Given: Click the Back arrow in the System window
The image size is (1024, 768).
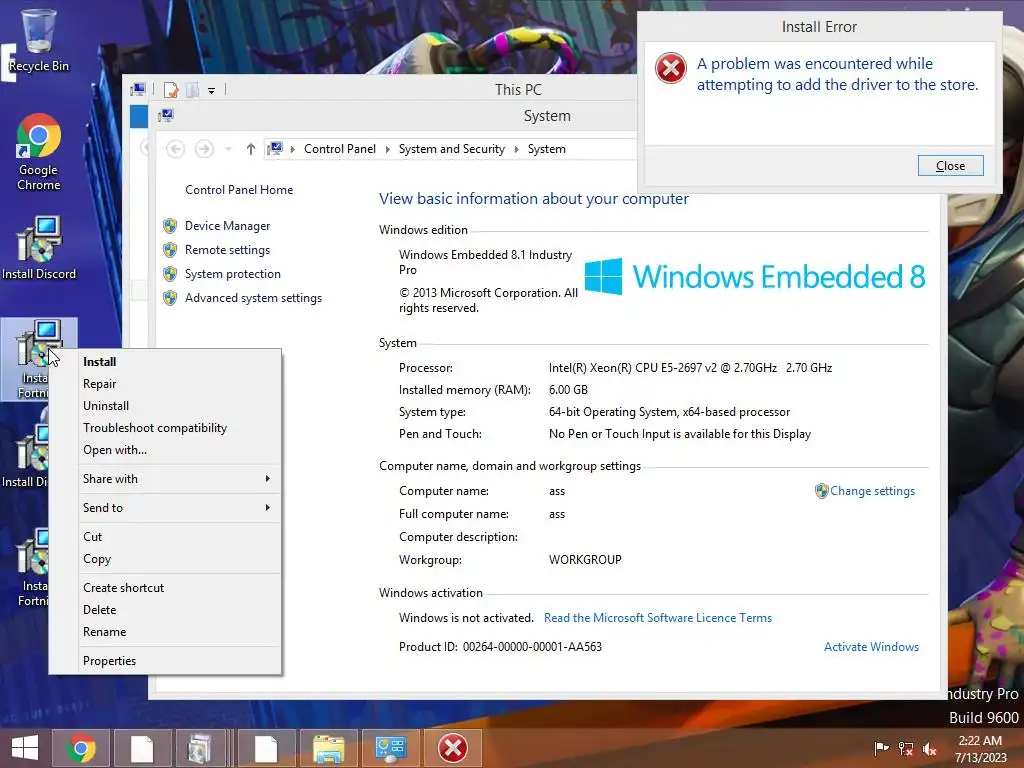Looking at the screenshot, I should click(x=175, y=149).
